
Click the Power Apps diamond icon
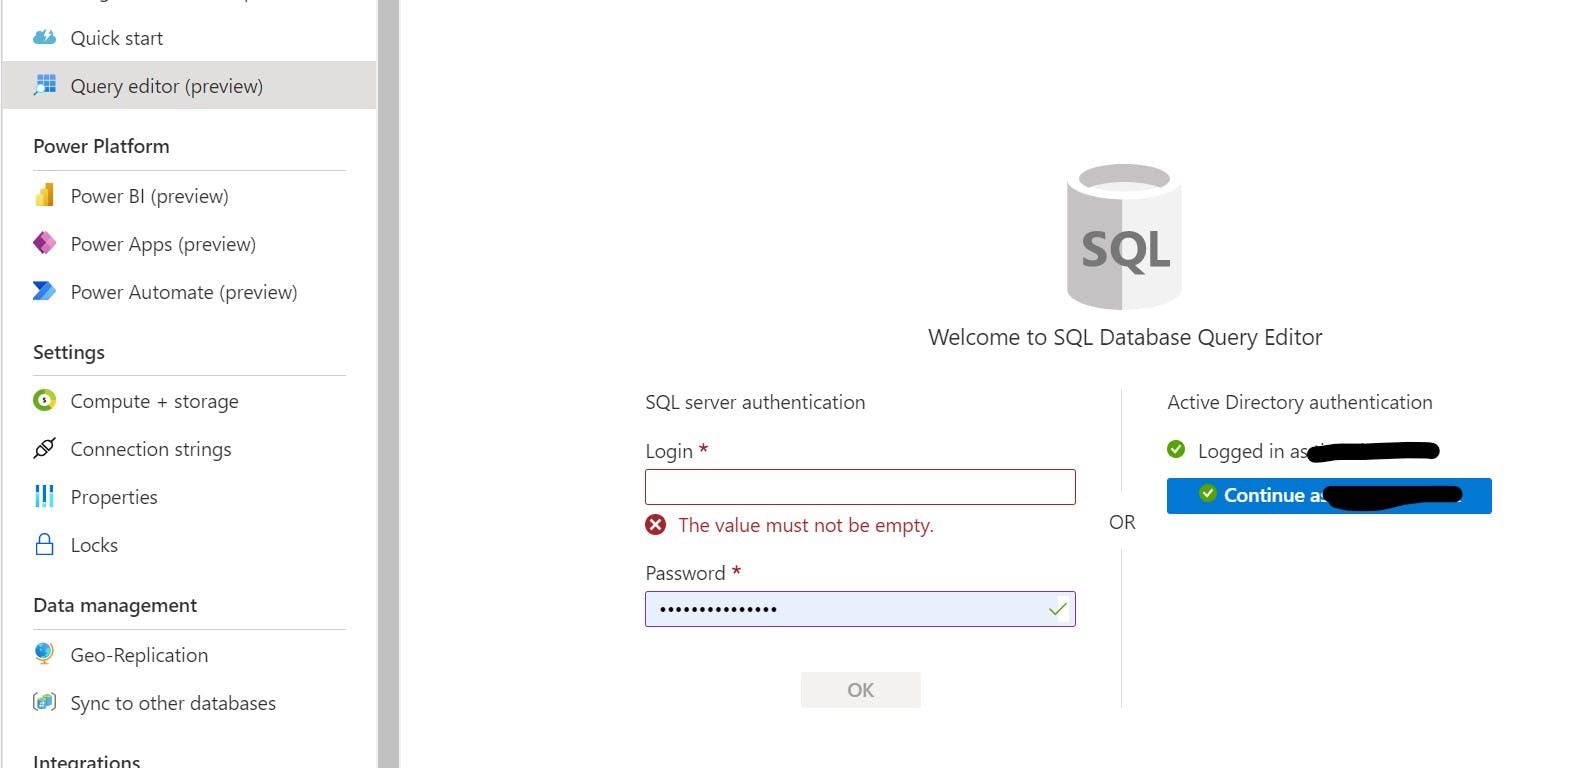tap(44, 243)
